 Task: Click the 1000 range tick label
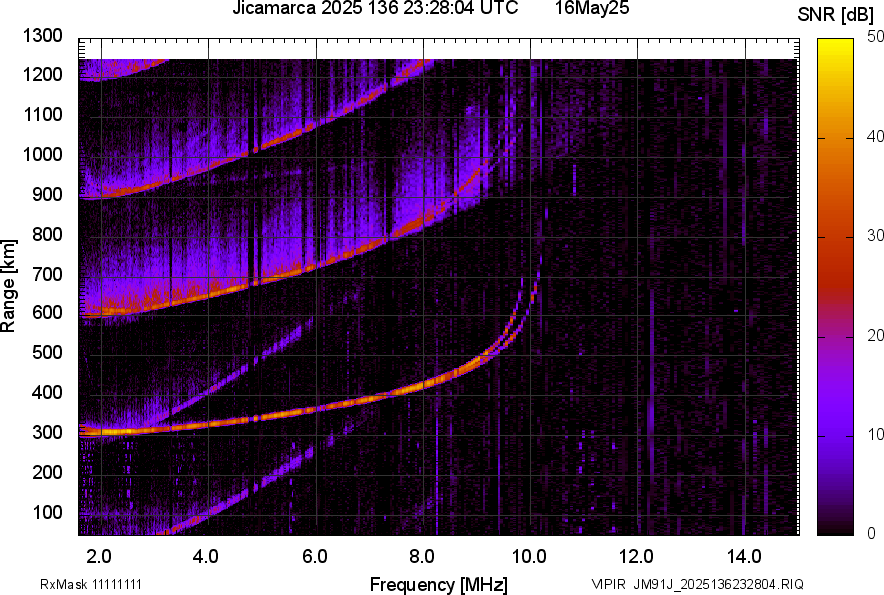42,154
